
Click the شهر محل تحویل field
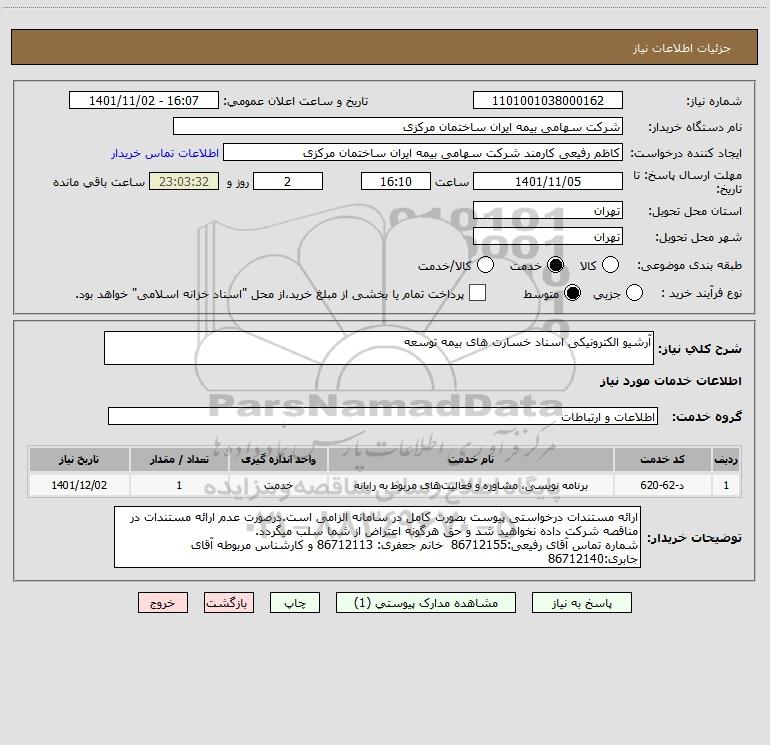[x=548, y=237]
